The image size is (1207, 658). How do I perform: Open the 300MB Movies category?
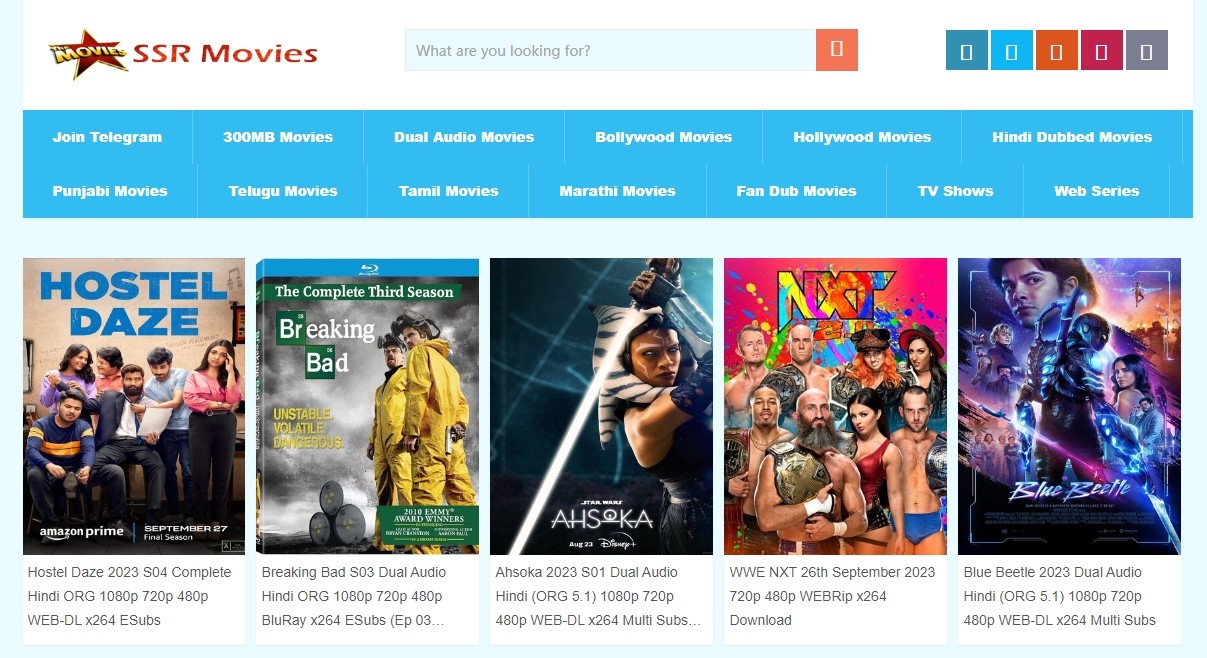click(x=278, y=137)
